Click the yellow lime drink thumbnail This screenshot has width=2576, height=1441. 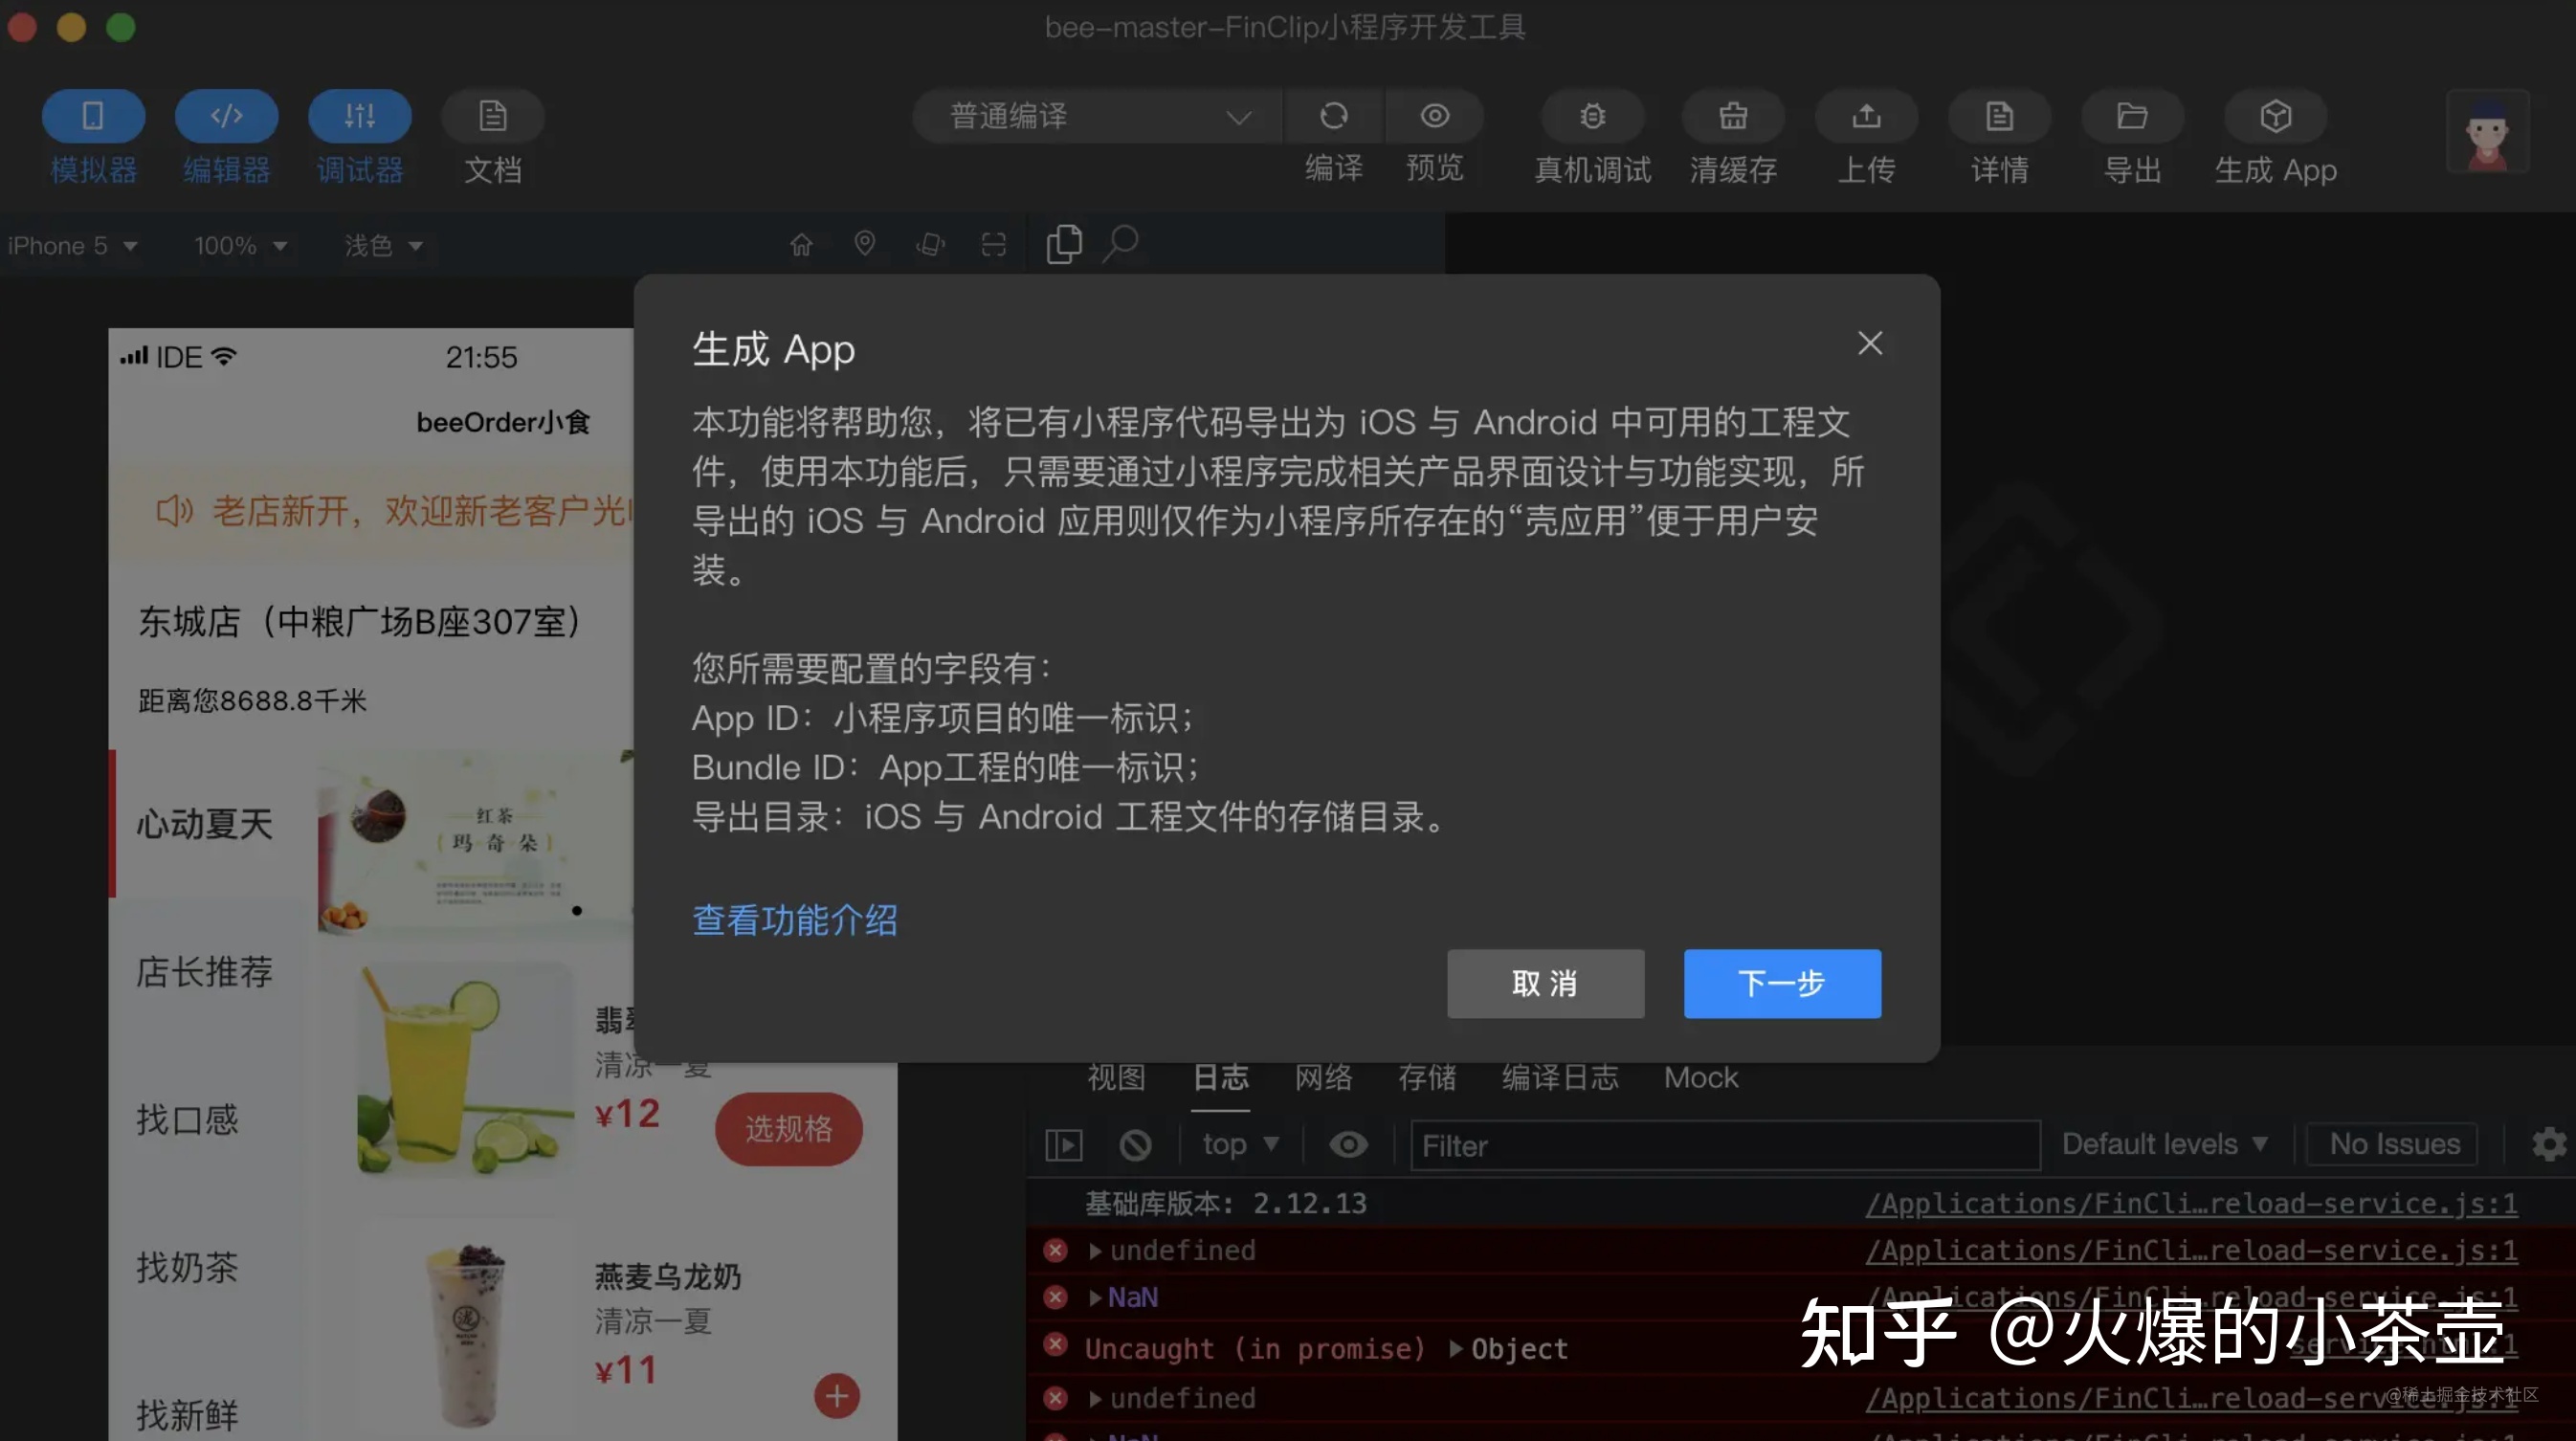pos(465,1070)
